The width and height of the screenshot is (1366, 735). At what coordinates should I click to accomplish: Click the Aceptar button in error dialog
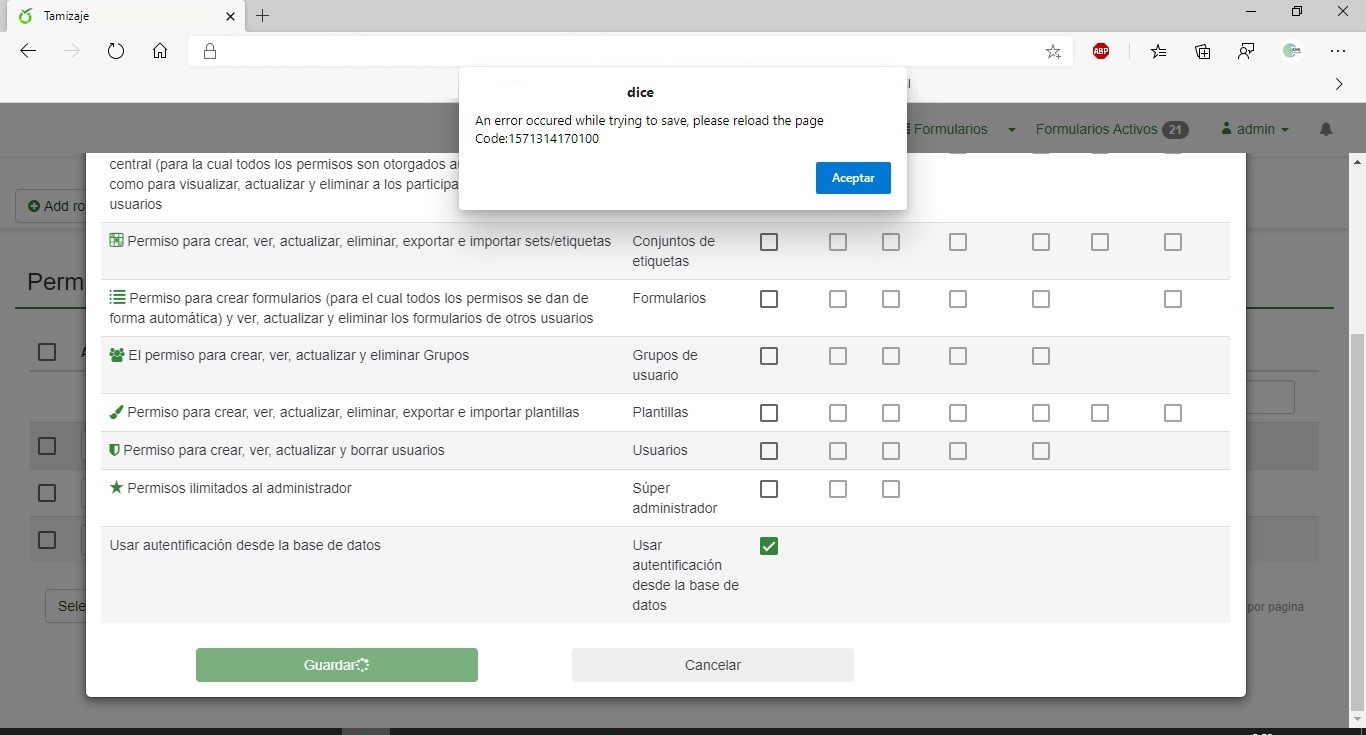coord(852,178)
